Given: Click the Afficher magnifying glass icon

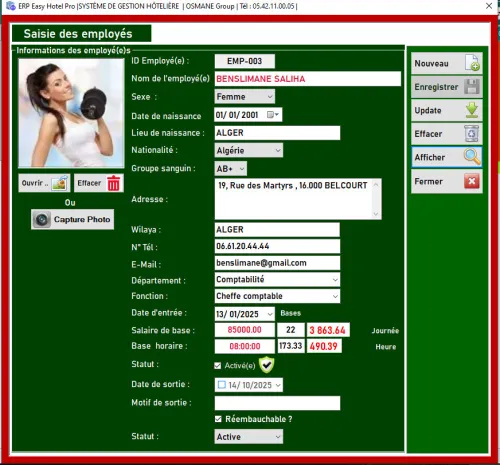Looking at the screenshot, I should [x=472, y=157].
